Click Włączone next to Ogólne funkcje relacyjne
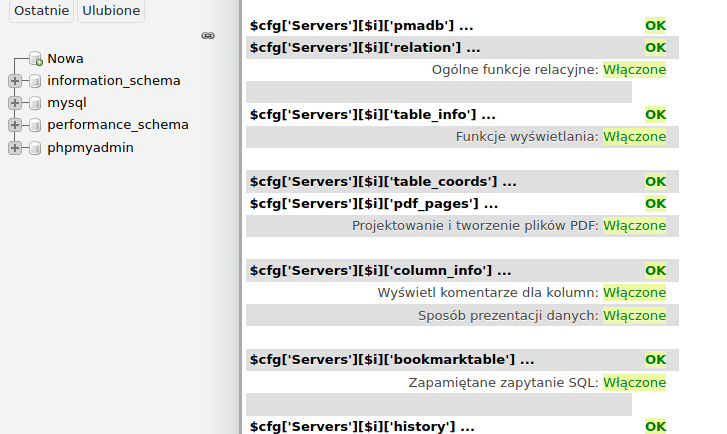The image size is (727, 434). (x=634, y=70)
